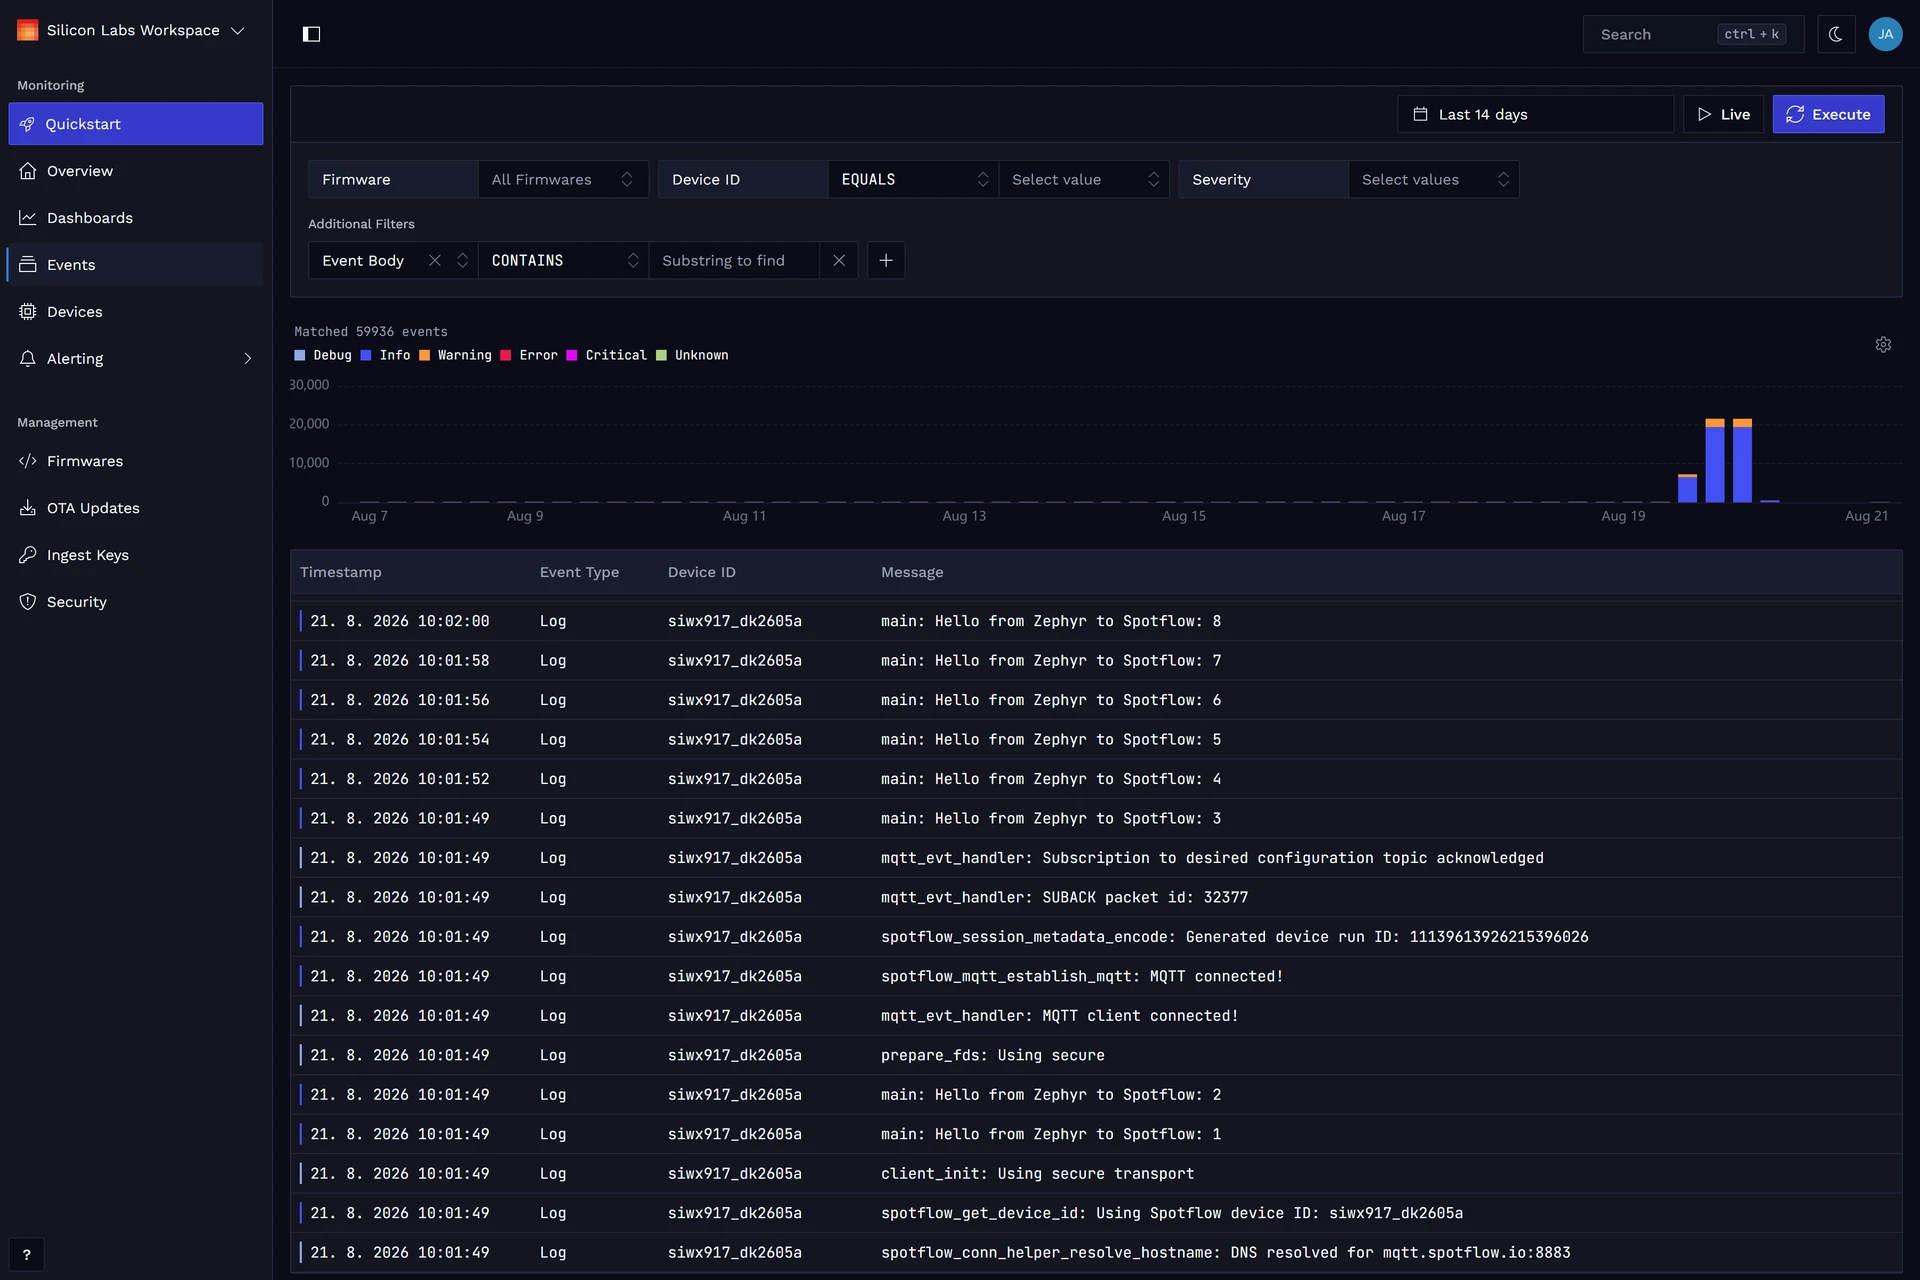Viewport: 1920px width, 1280px height.
Task: Enable Live event streaming
Action: pyautogui.click(x=1723, y=114)
